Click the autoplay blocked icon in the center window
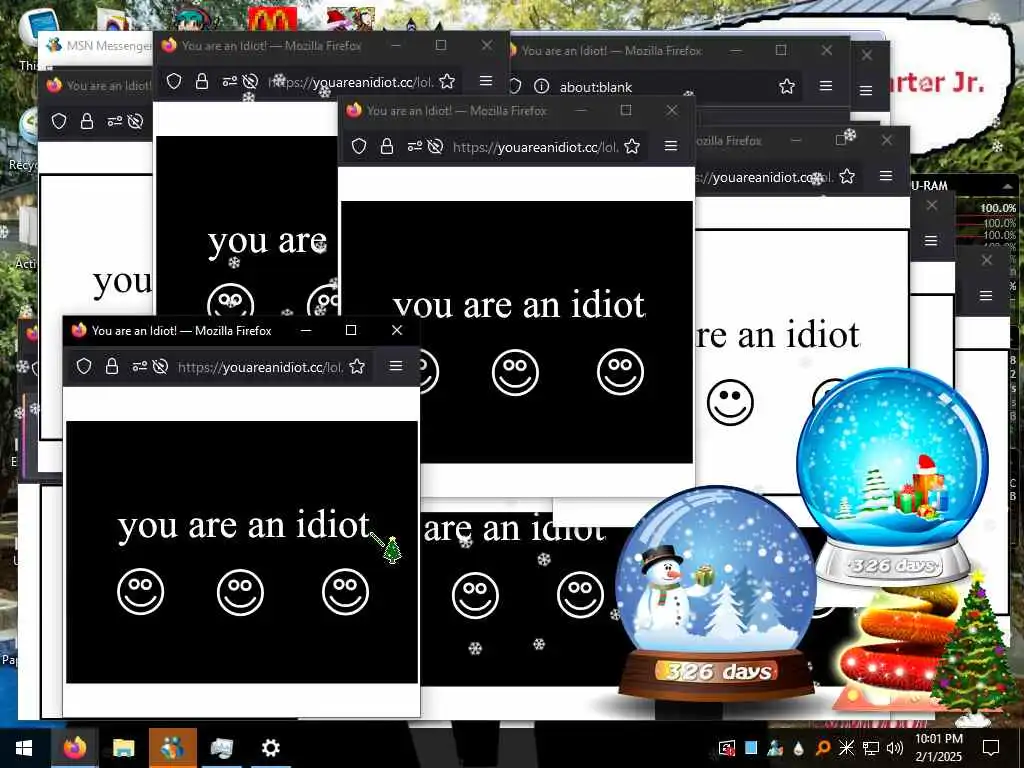This screenshot has width=1024, height=768. [435, 146]
